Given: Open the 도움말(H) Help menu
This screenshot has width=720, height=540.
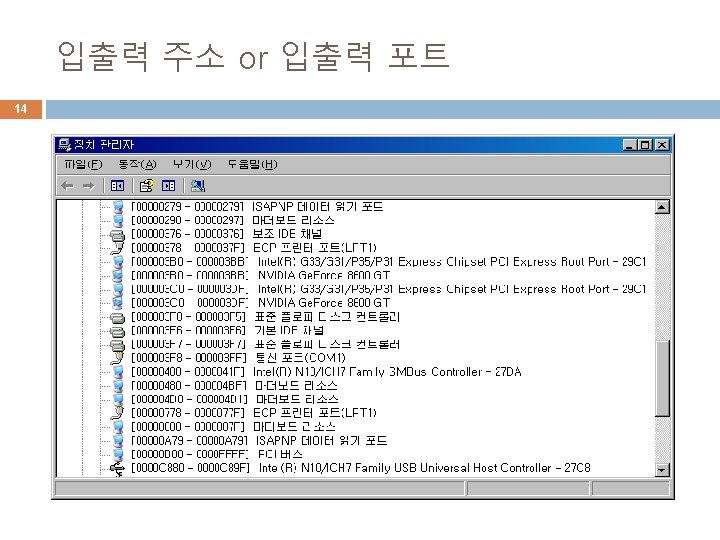Looking at the screenshot, I should (x=253, y=164).
